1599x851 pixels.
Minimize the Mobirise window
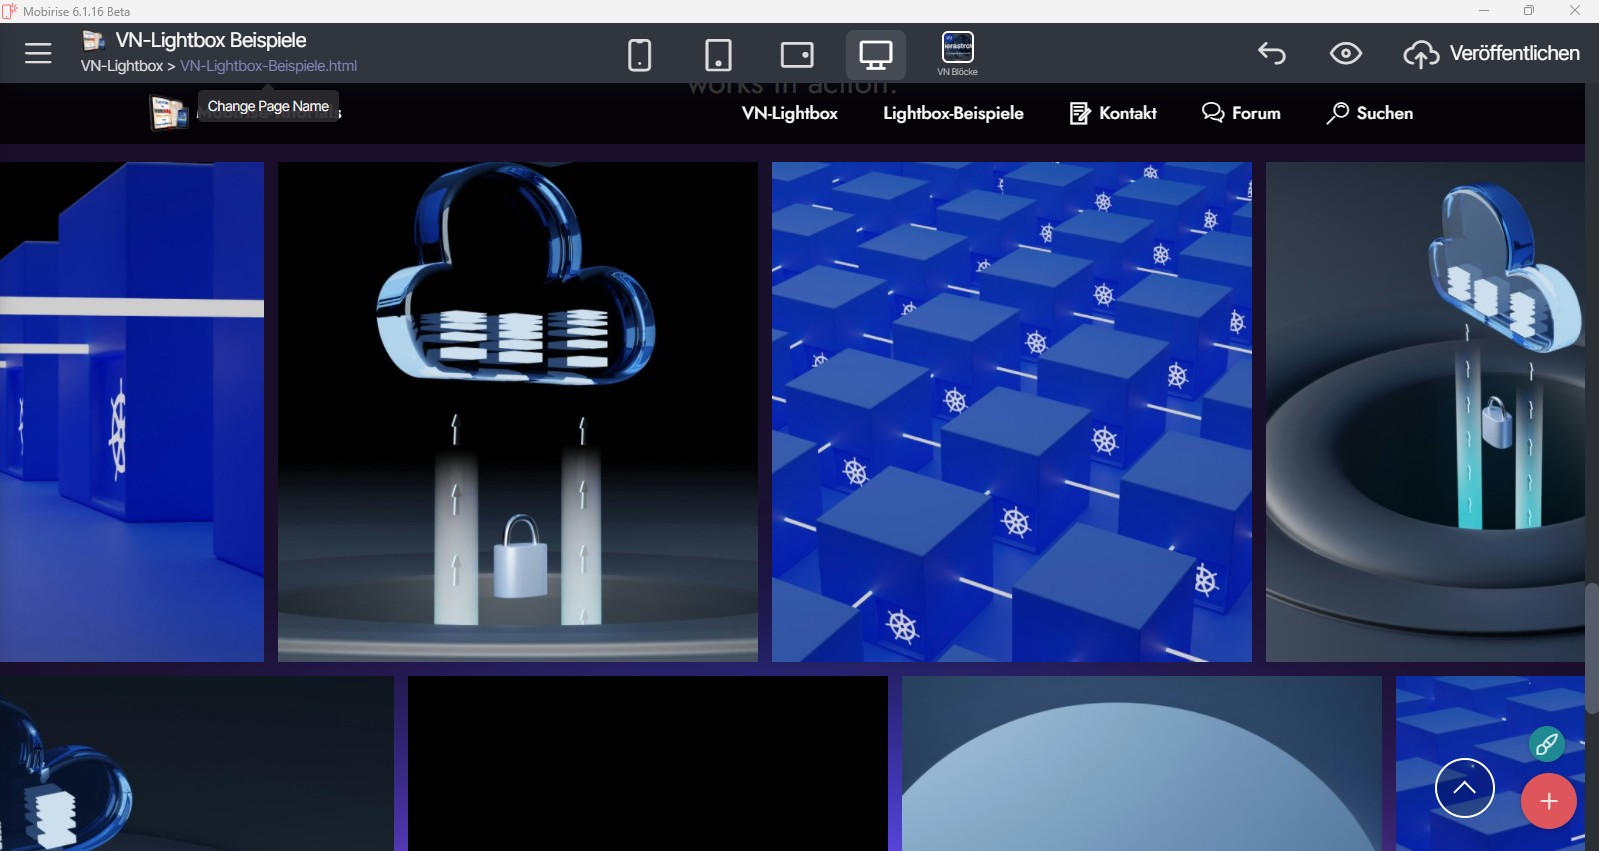1484,11
